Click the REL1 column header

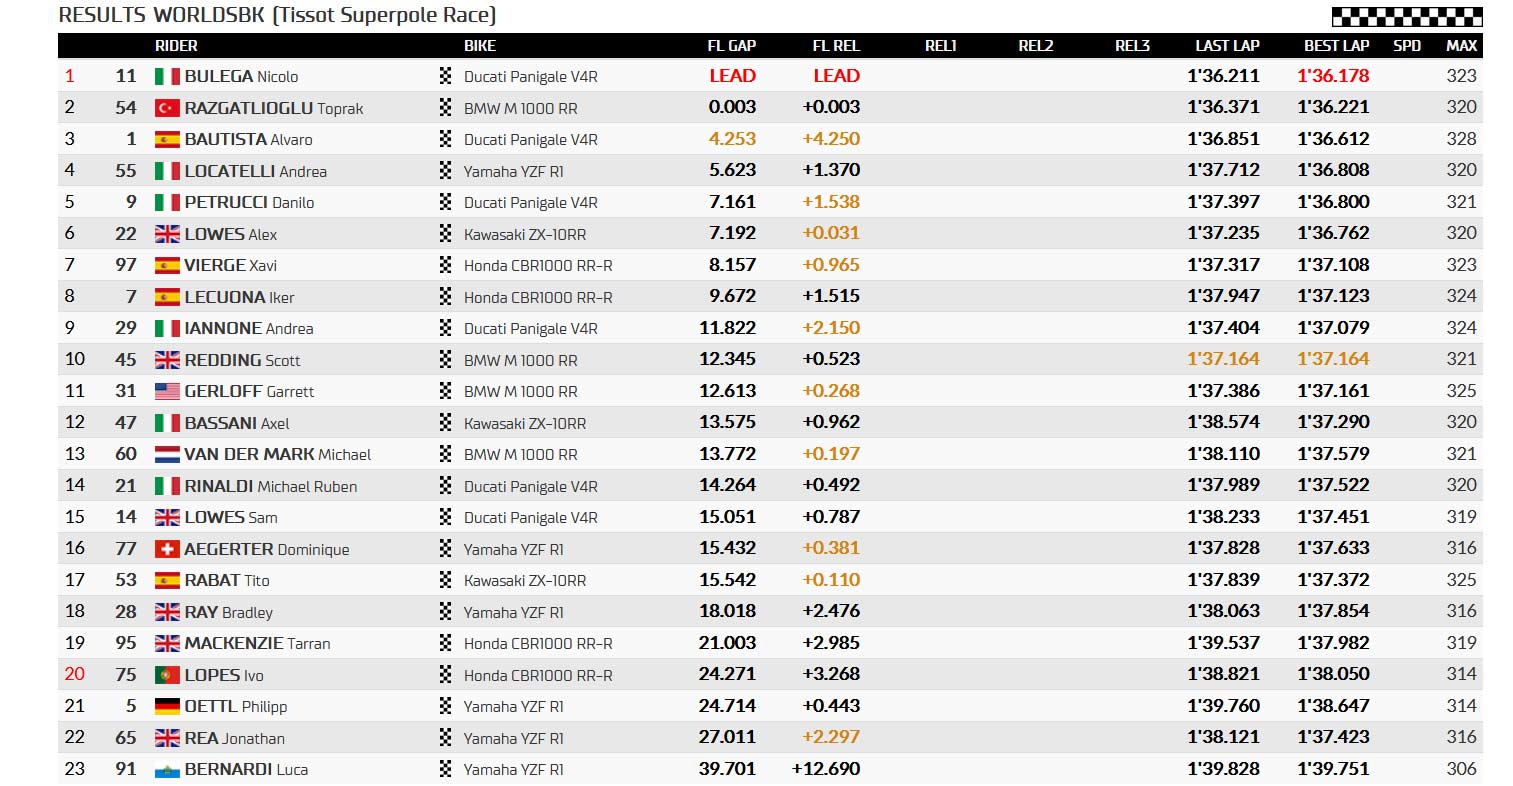[x=941, y=46]
